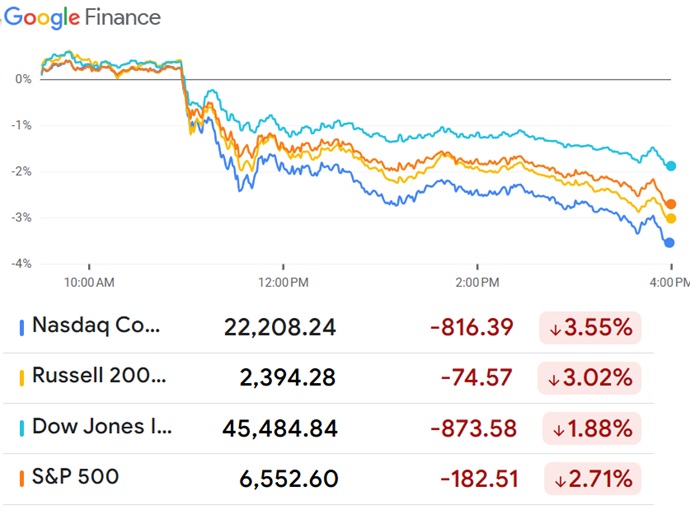Click the blue Nasdaq color marker
690x510 pixels.
[x=22, y=327]
